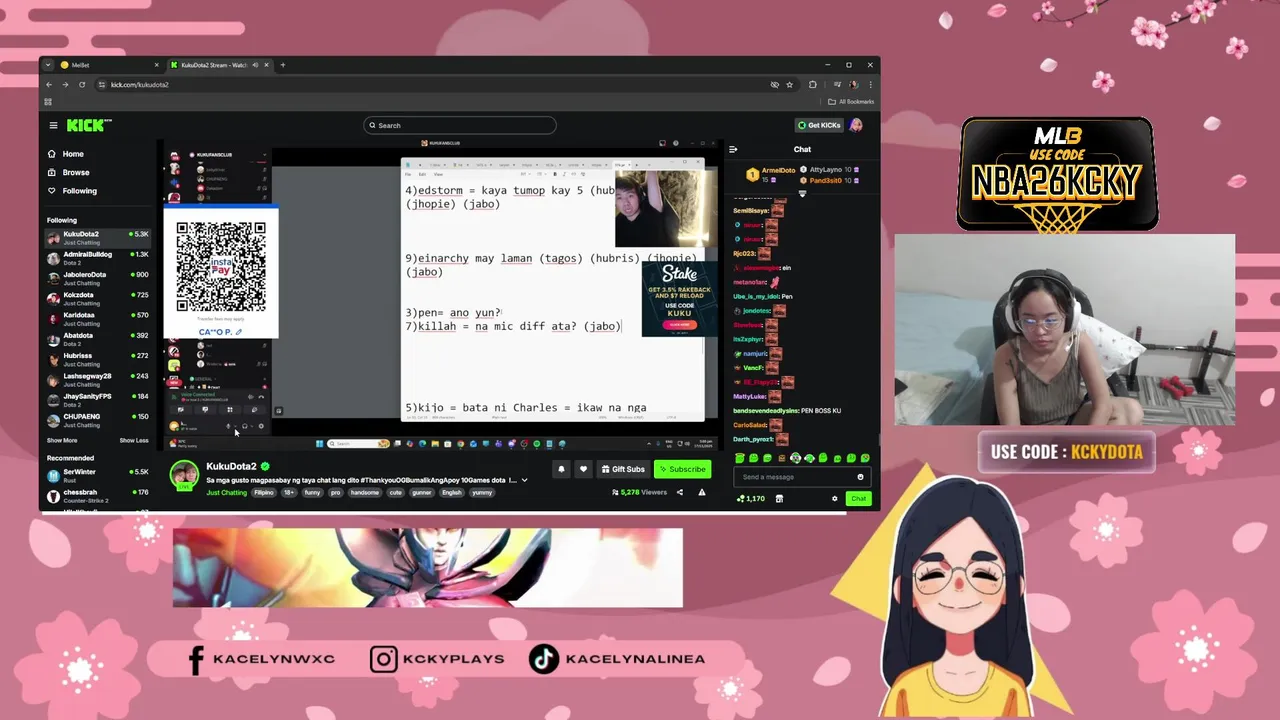Switch to the MelBet tab
1280x720 pixels.
click(x=108, y=65)
